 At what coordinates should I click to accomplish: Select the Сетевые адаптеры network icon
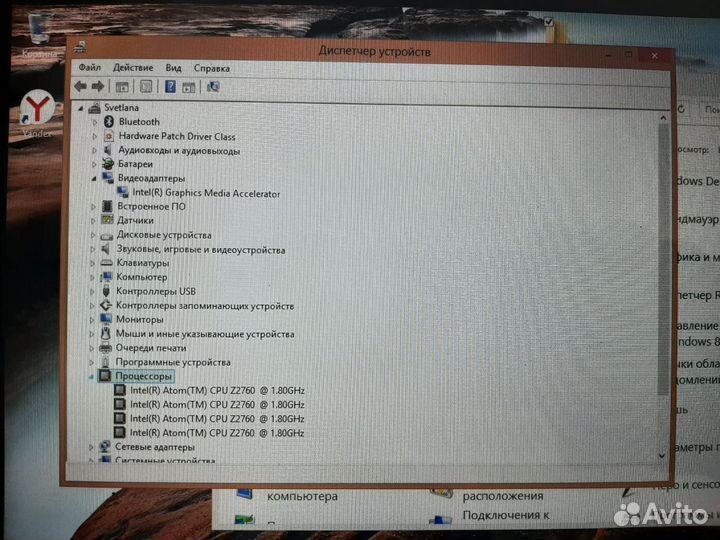coord(105,446)
